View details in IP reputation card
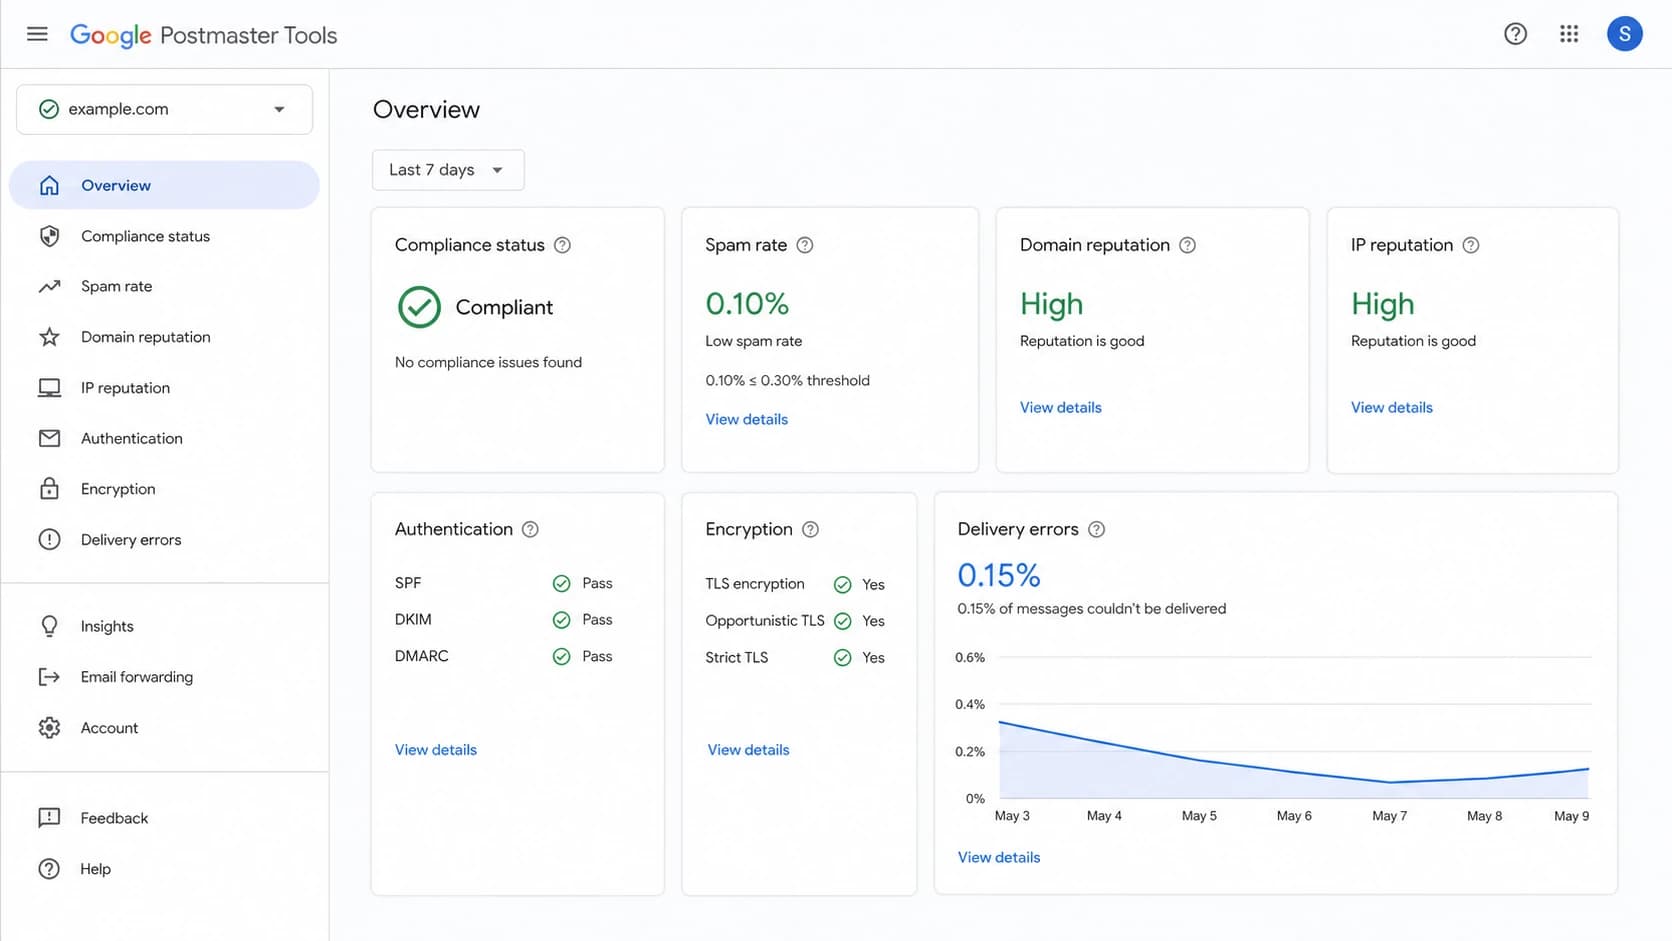Image resolution: width=1672 pixels, height=941 pixels. point(1392,407)
